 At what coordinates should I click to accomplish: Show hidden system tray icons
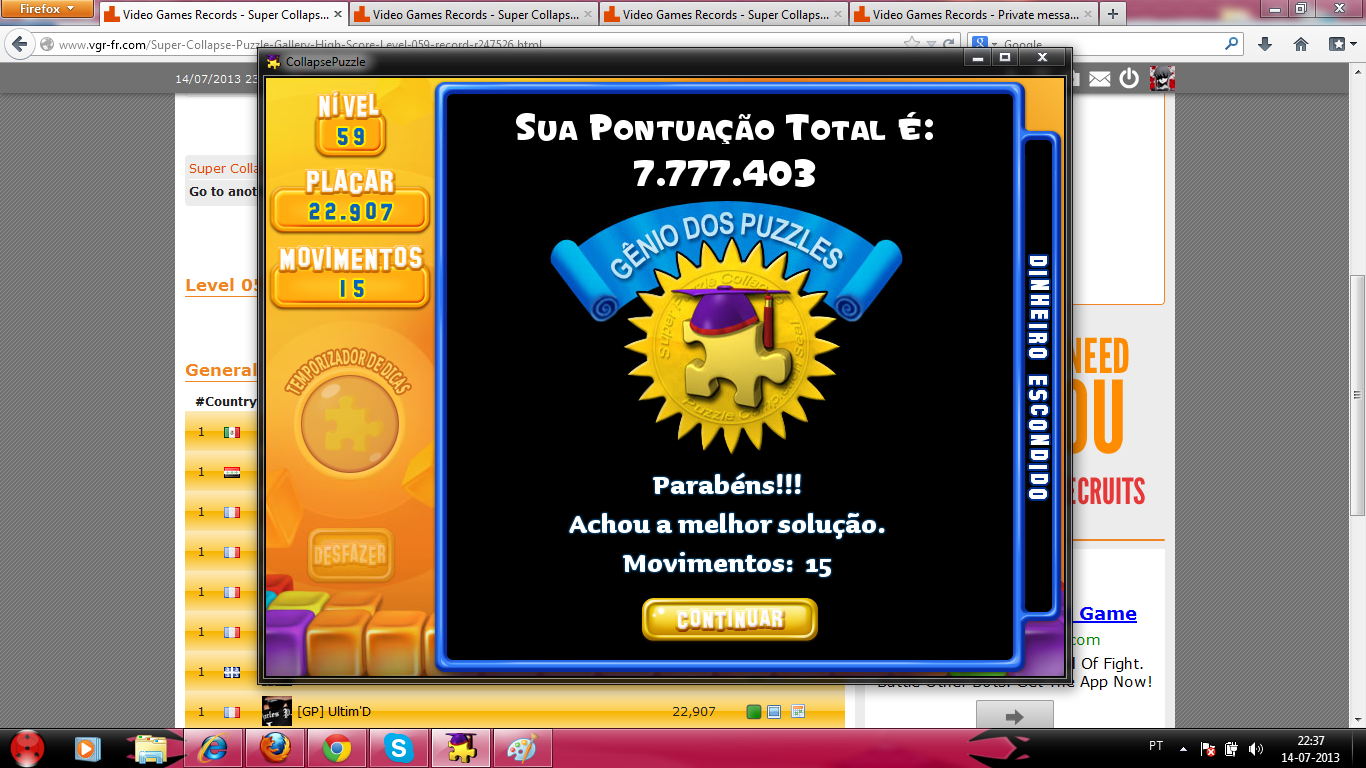tap(1183, 748)
